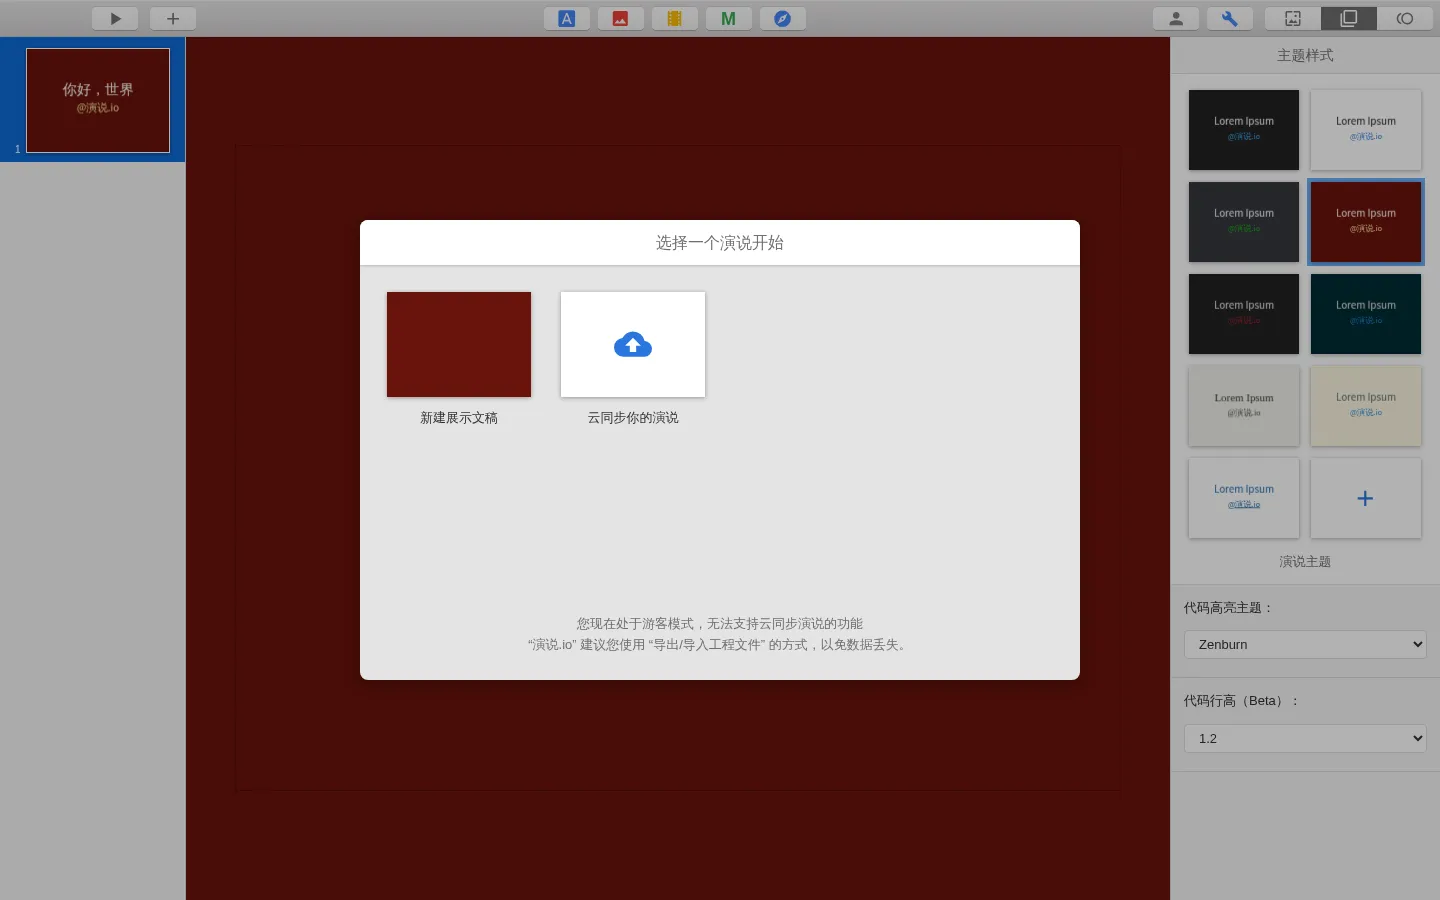This screenshot has height=900, width=1440.
Task: Click the guest mode notice line 您现在处于游客模式
Action: tap(720, 624)
